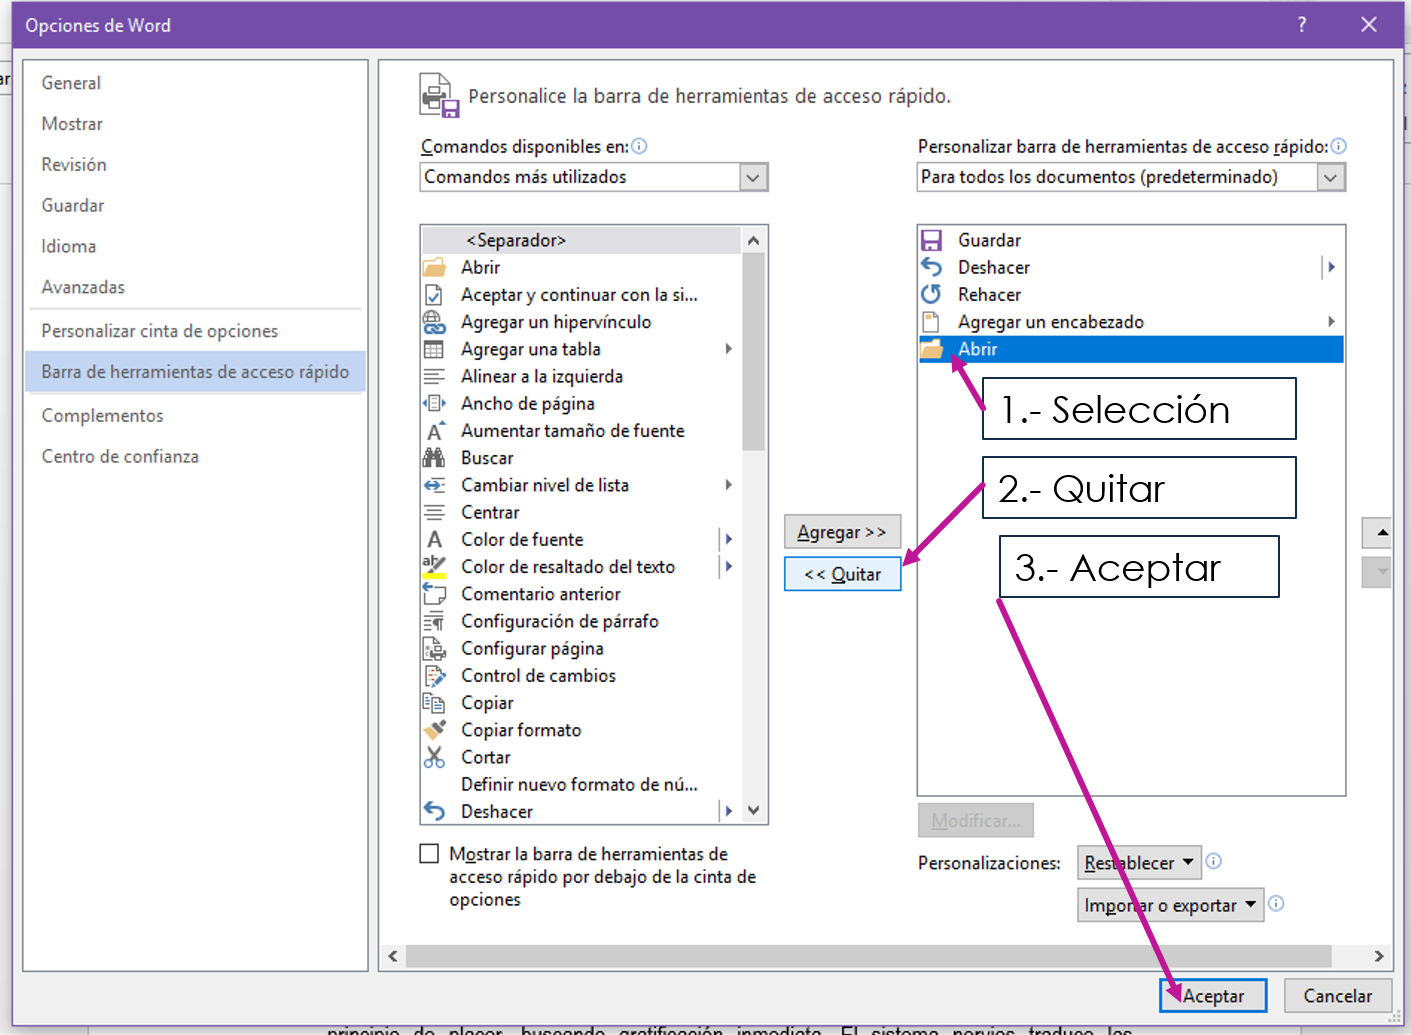
Task: Select the Cortar scissors icon
Action: 436,757
